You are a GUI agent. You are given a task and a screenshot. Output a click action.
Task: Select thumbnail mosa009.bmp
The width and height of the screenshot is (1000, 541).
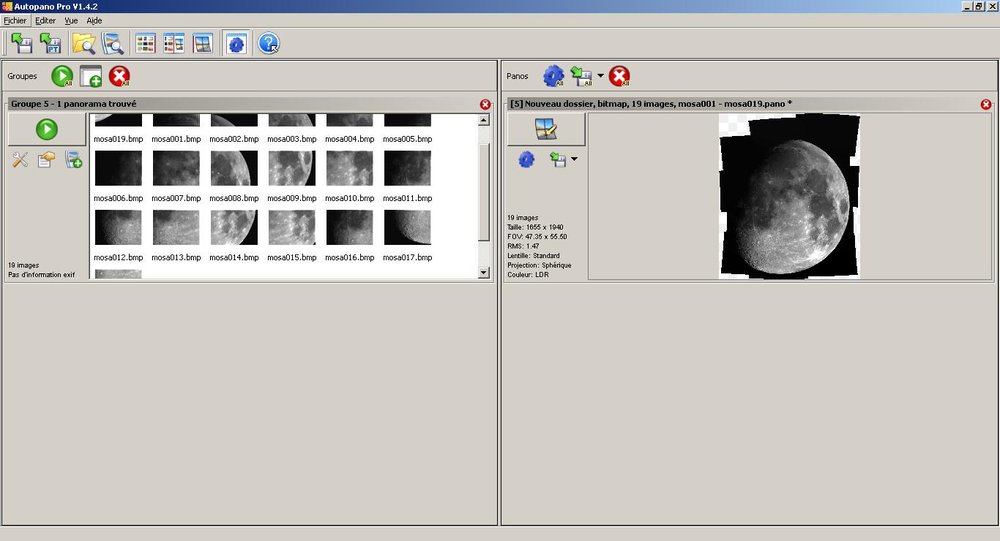click(292, 168)
